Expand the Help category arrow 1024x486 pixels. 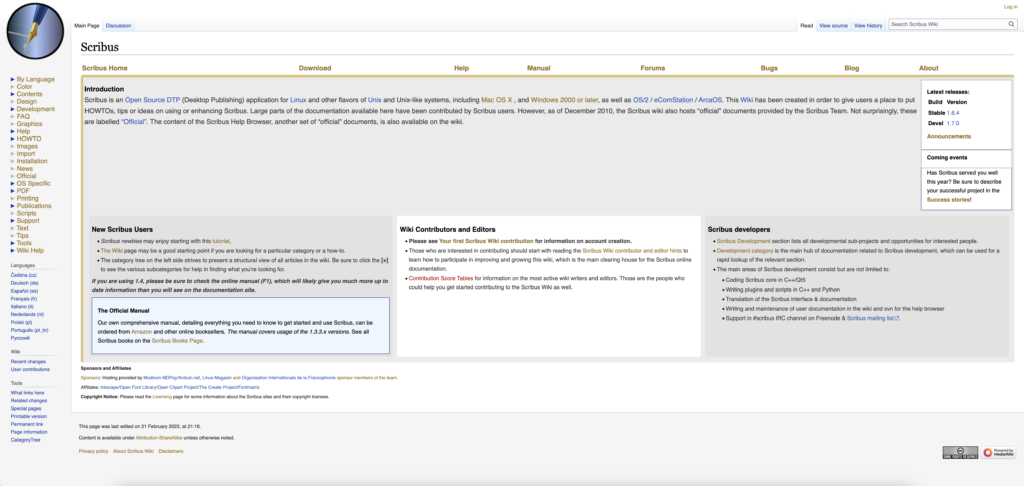tap(12, 131)
